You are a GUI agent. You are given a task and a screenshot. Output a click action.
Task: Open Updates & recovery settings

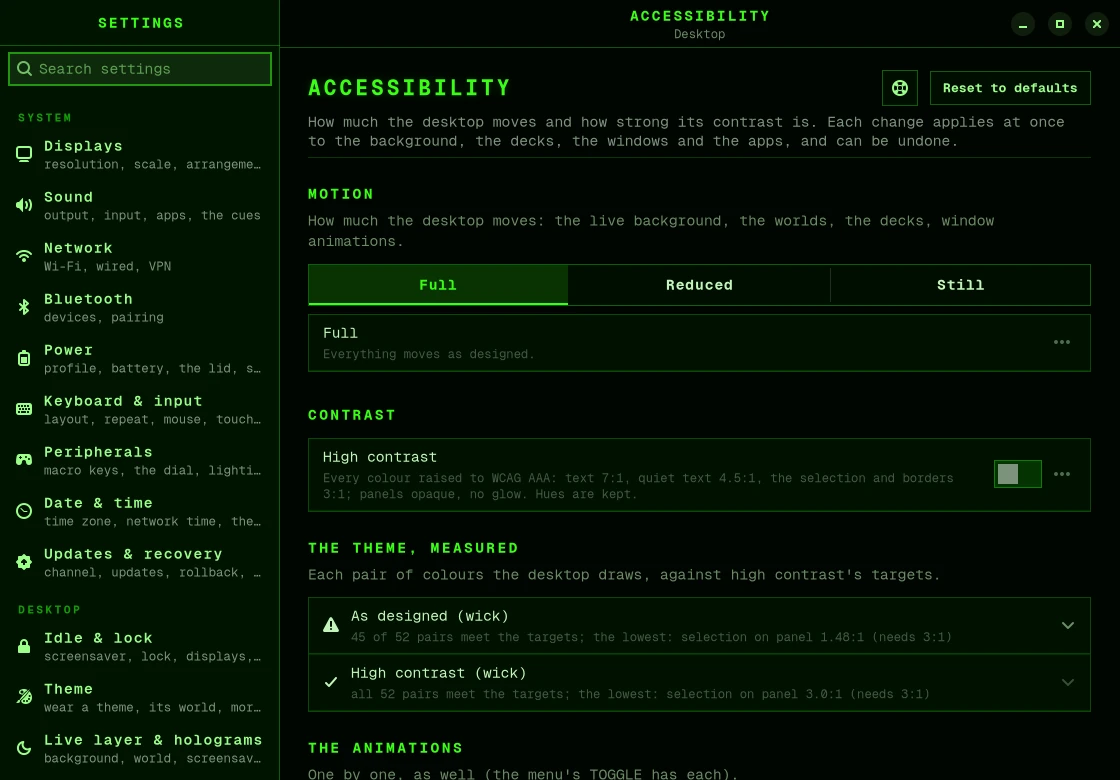[x=140, y=562]
